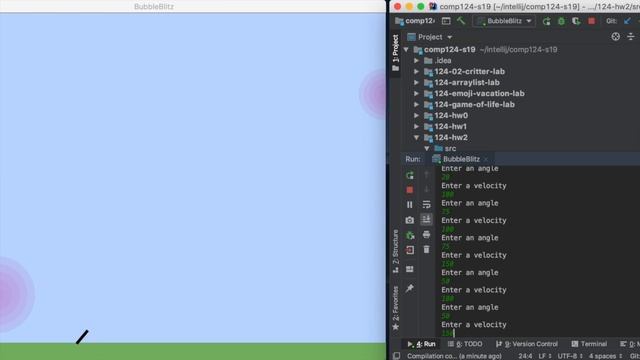Click the Down stack trace arrow icon
Viewport: 640px width, 360px height.
[427, 189]
